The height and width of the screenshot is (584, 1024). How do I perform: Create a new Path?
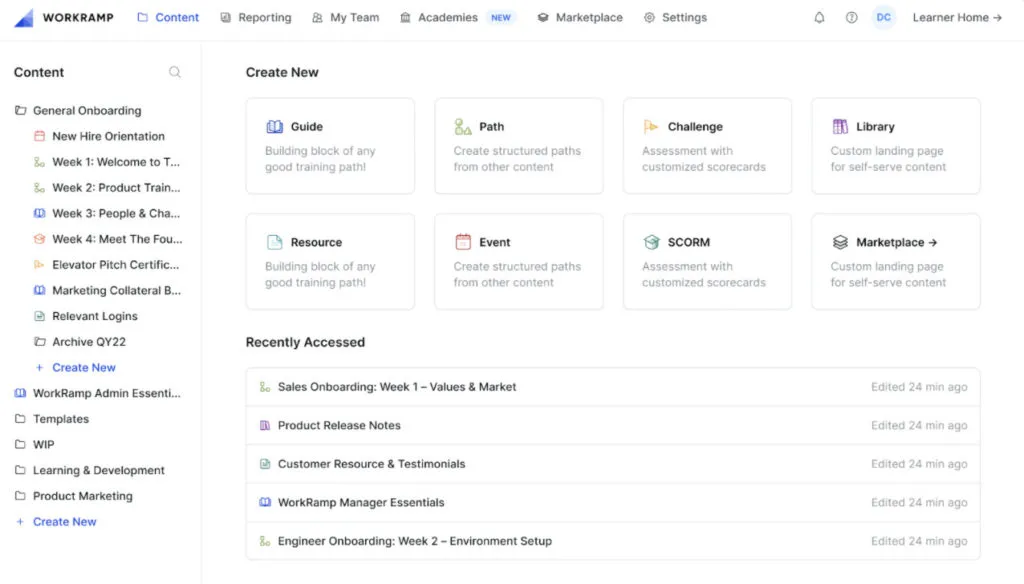click(x=519, y=146)
